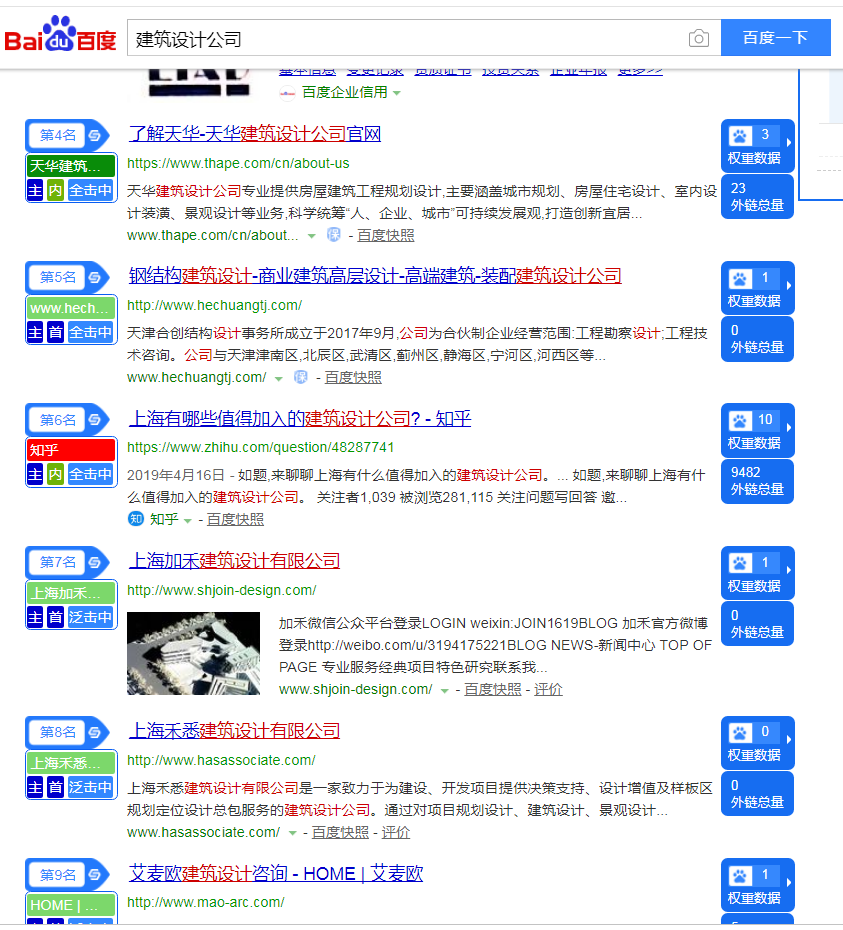Click the 首 tag under 上海禾悉 badge
Viewport: 843px width, 930px height.
point(55,787)
